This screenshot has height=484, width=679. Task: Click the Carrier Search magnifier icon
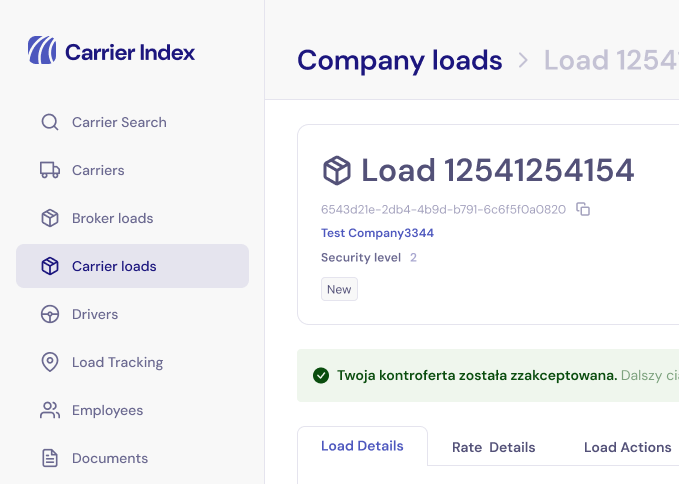click(x=50, y=122)
